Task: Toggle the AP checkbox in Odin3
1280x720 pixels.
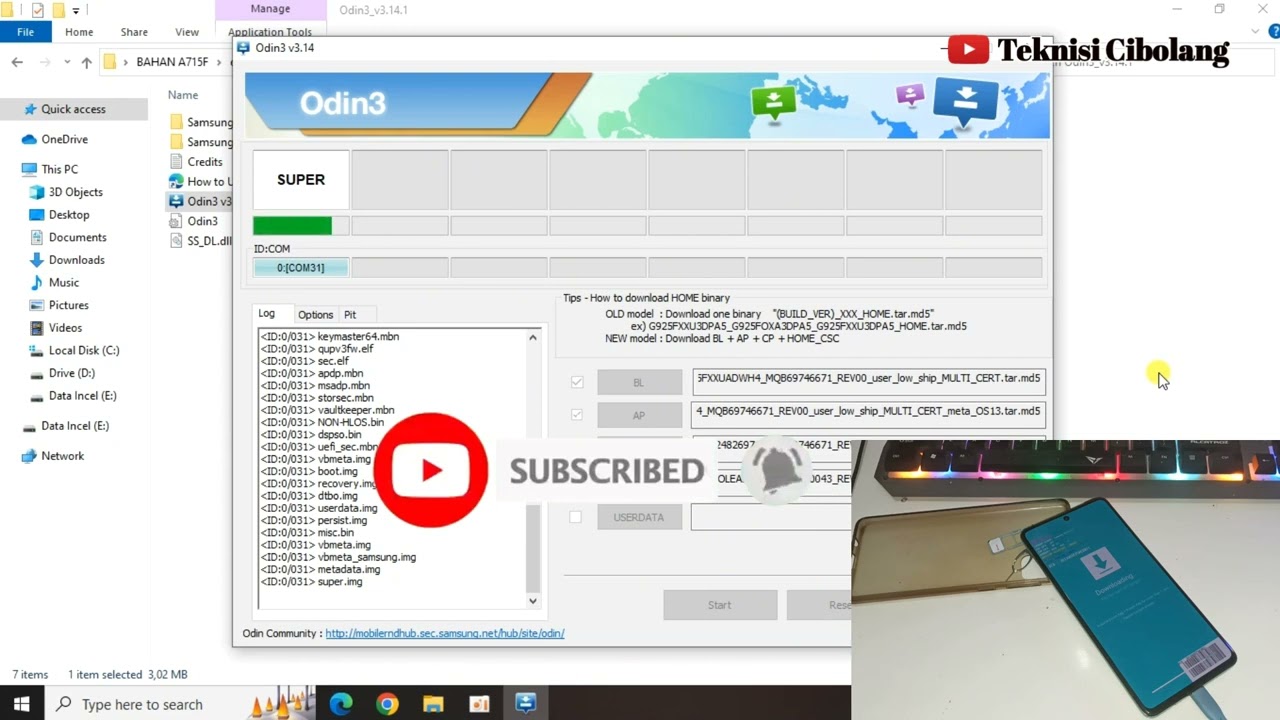Action: 577,415
